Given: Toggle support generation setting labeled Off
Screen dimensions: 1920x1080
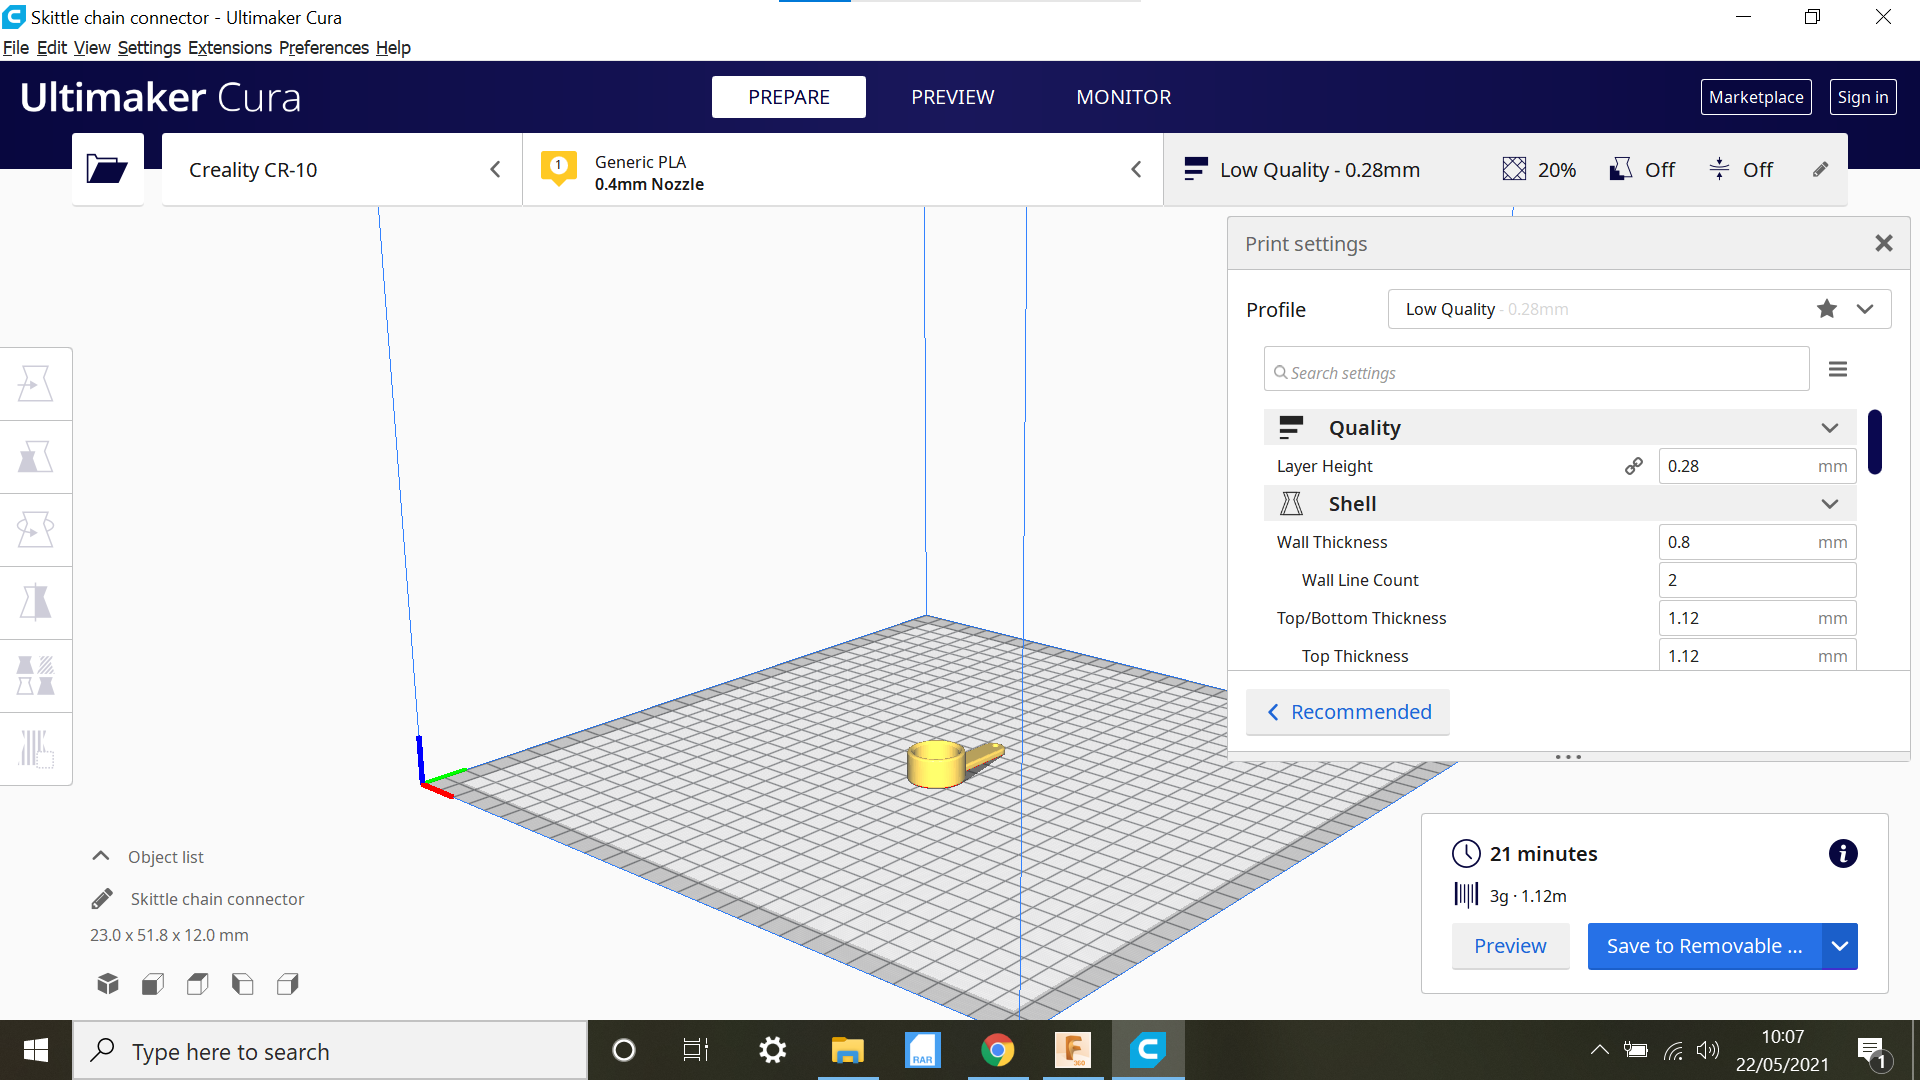Looking at the screenshot, I should coord(1641,169).
